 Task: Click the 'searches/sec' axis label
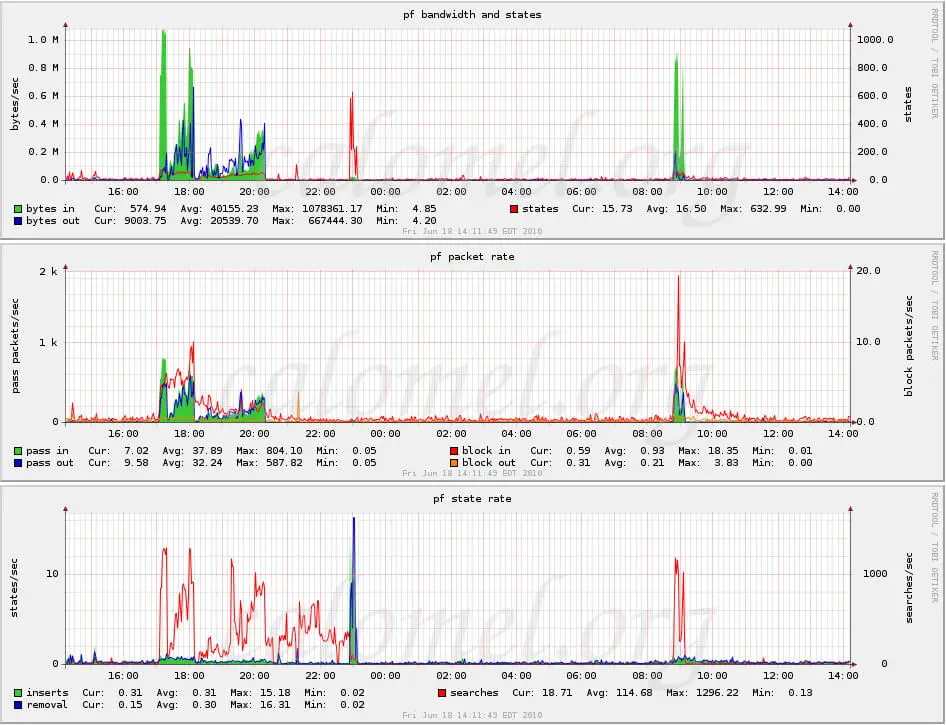click(909, 588)
